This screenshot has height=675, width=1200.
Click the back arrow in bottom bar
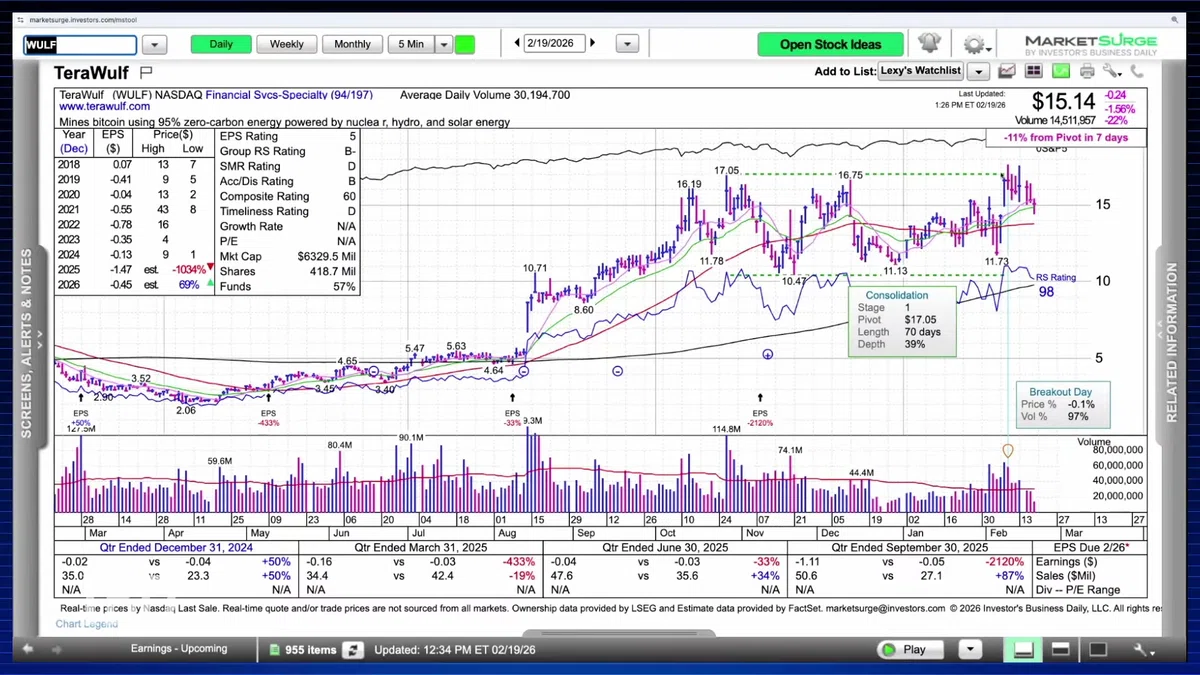click(28, 649)
